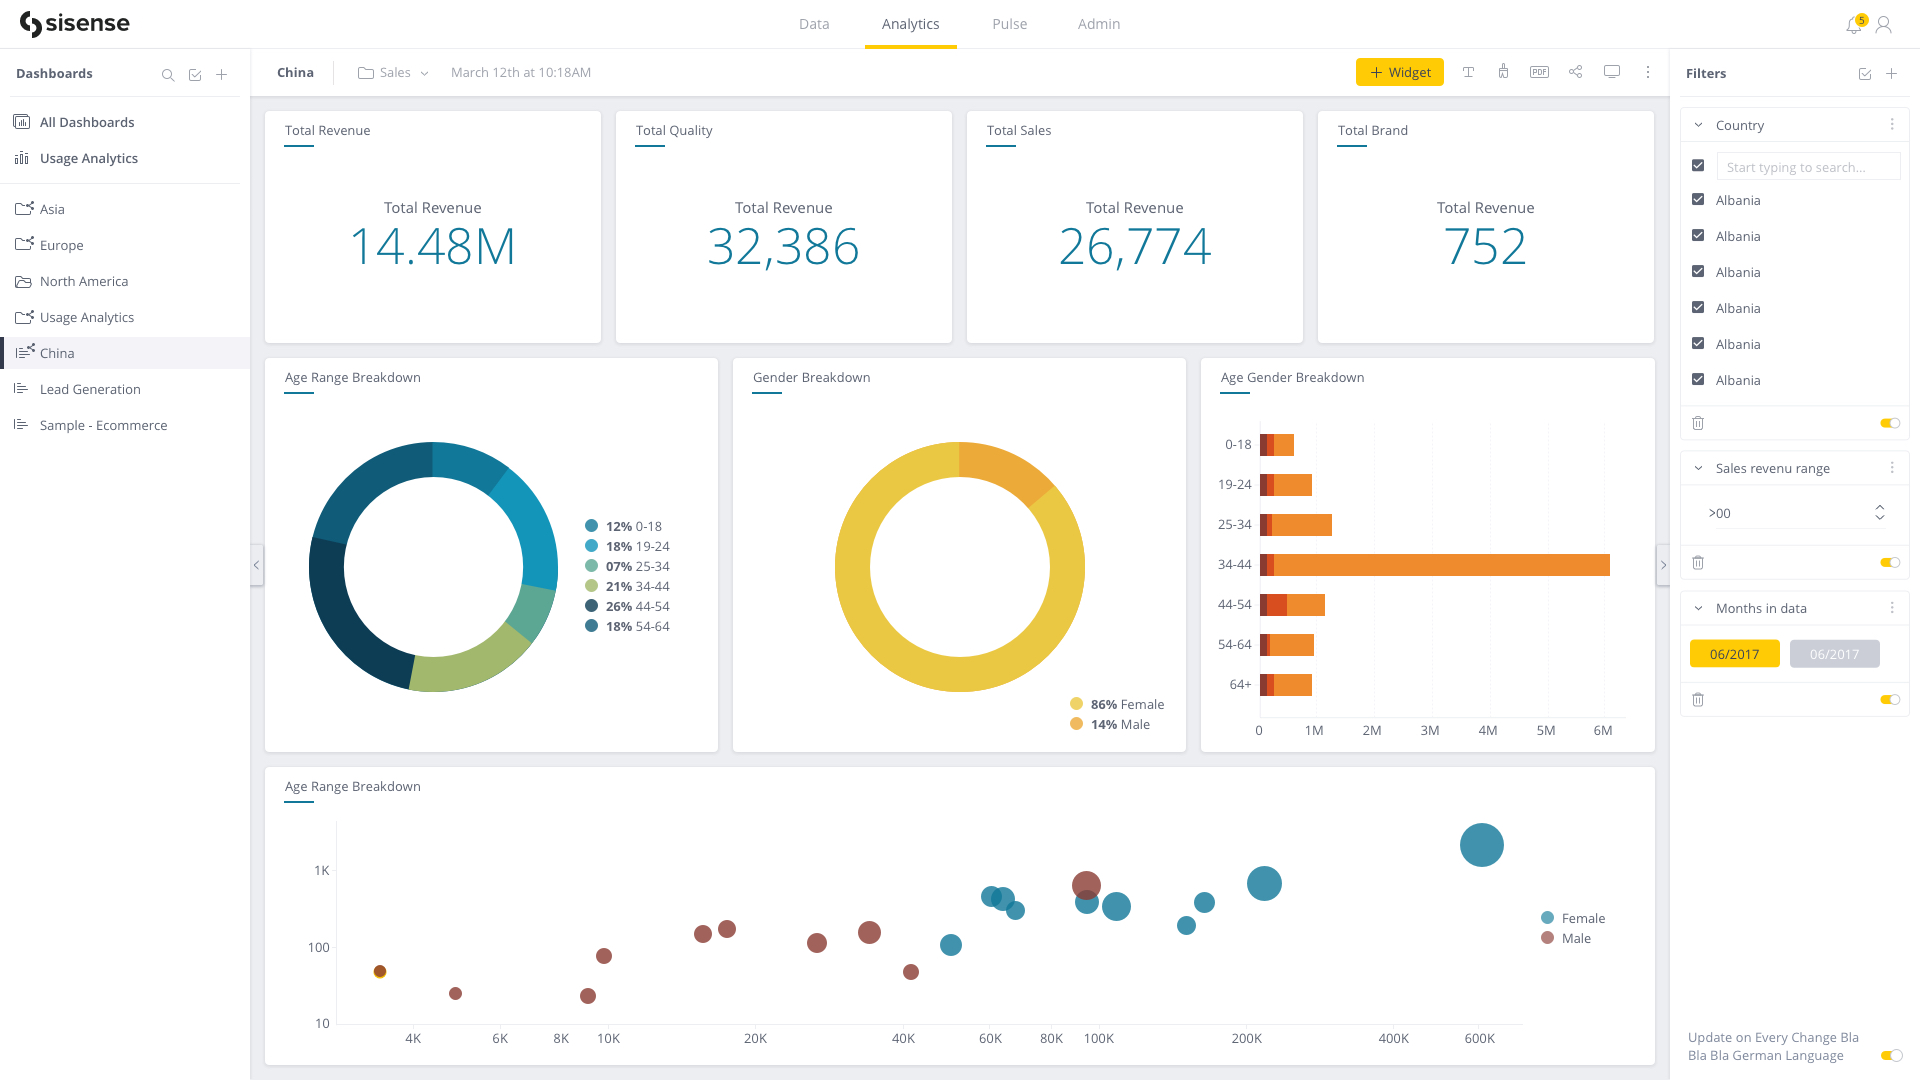
Task: Switch to the Pulse tab
Action: [1009, 24]
